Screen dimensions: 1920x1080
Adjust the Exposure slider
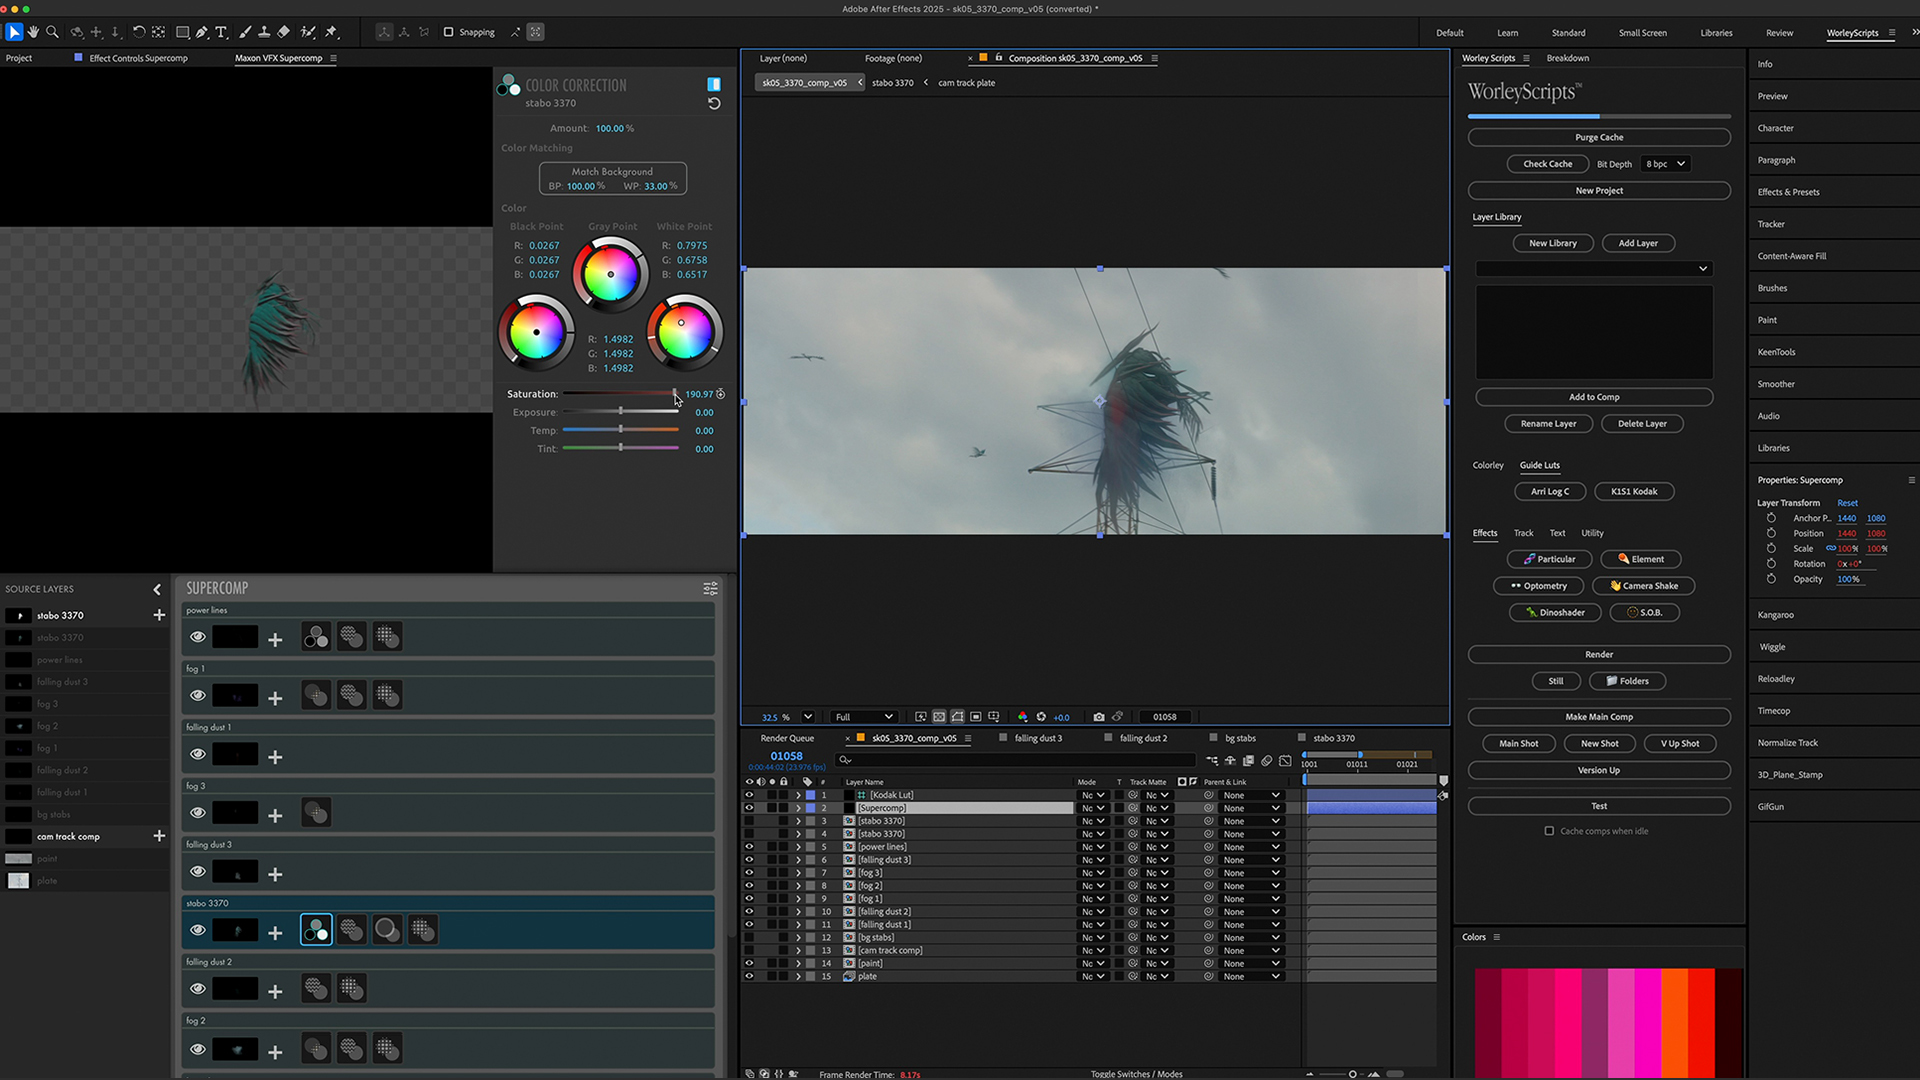(x=621, y=412)
